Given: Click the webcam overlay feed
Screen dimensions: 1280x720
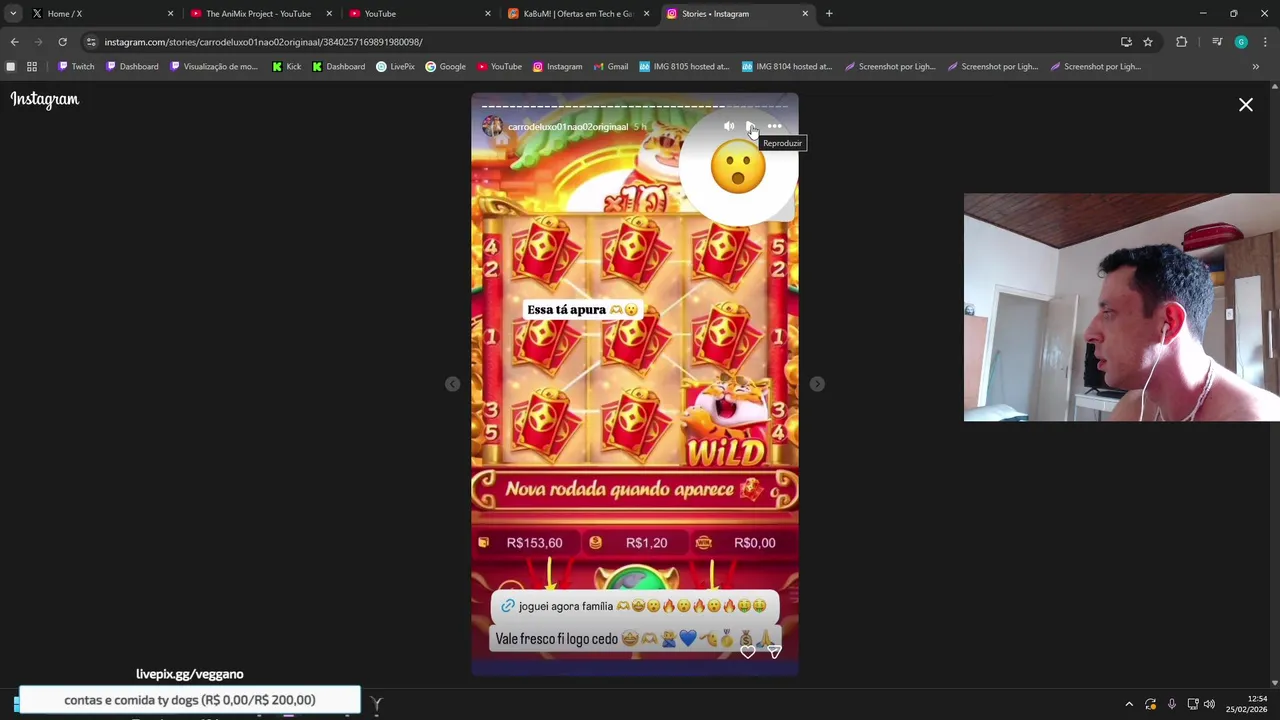Looking at the screenshot, I should point(1122,308).
